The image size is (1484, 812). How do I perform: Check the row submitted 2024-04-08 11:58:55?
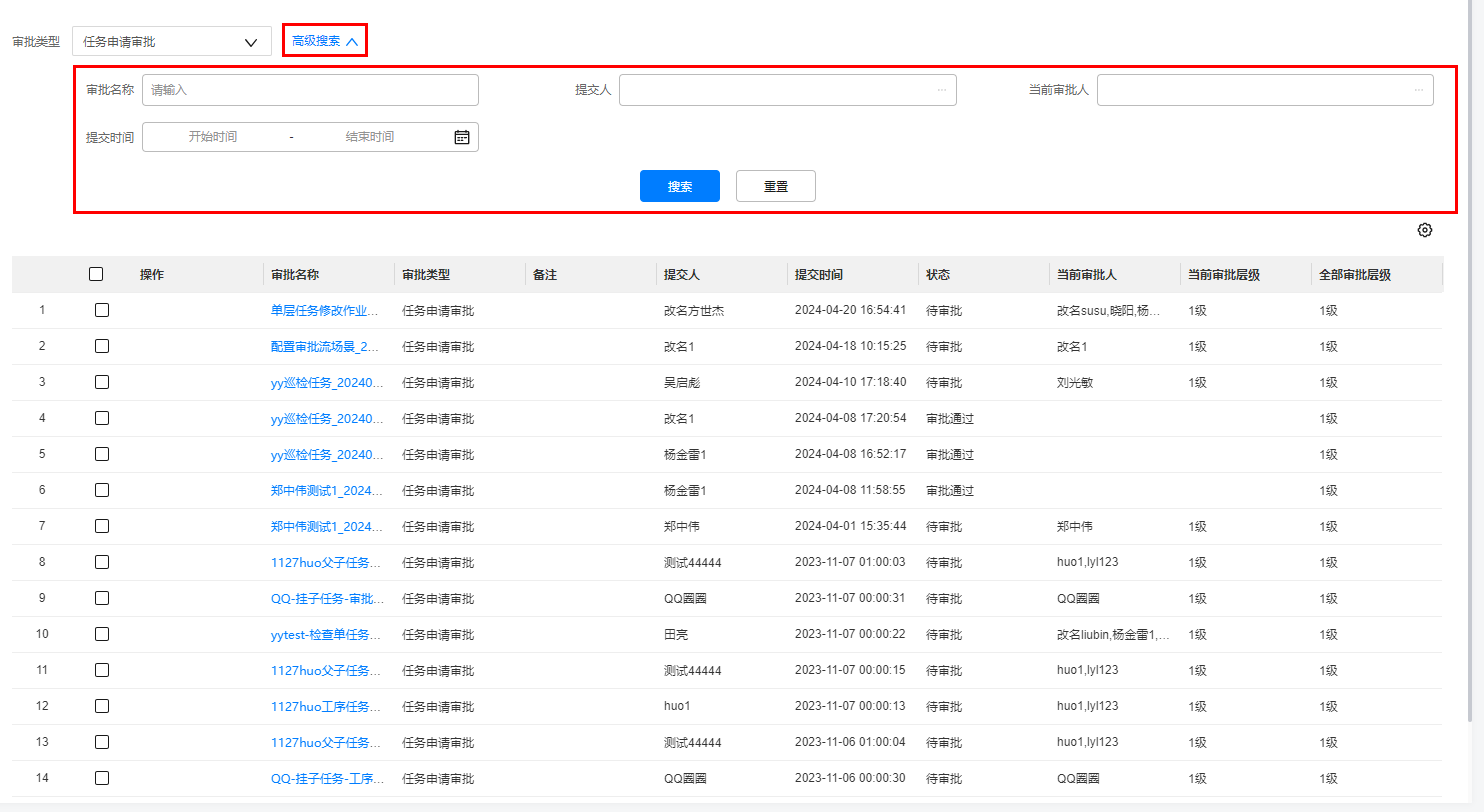tap(102, 490)
